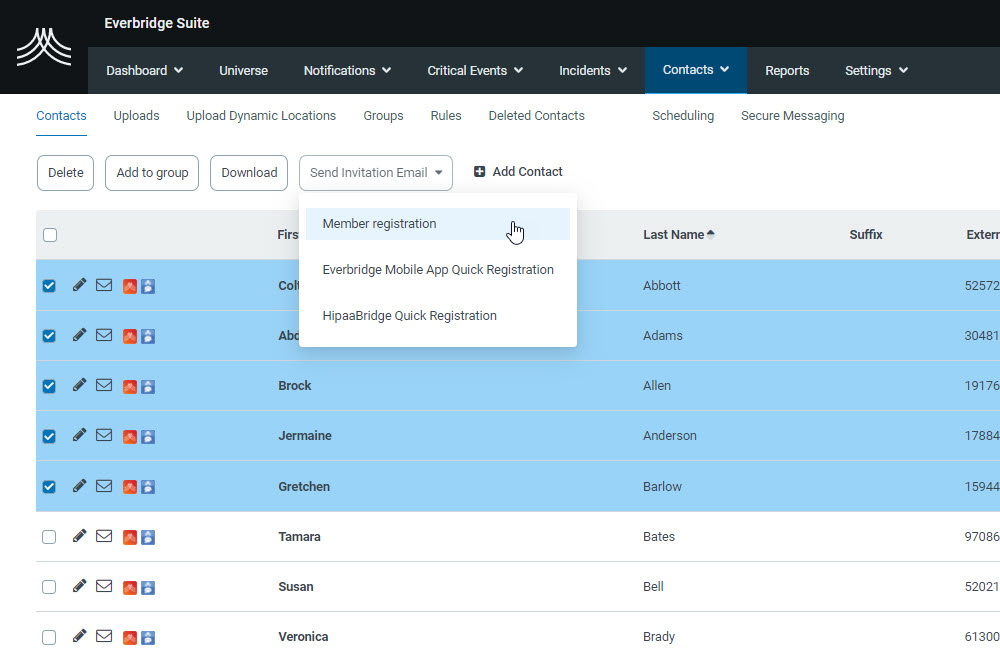Check the Veronica Brady checkbox
This screenshot has width=1000, height=653.
point(49,637)
